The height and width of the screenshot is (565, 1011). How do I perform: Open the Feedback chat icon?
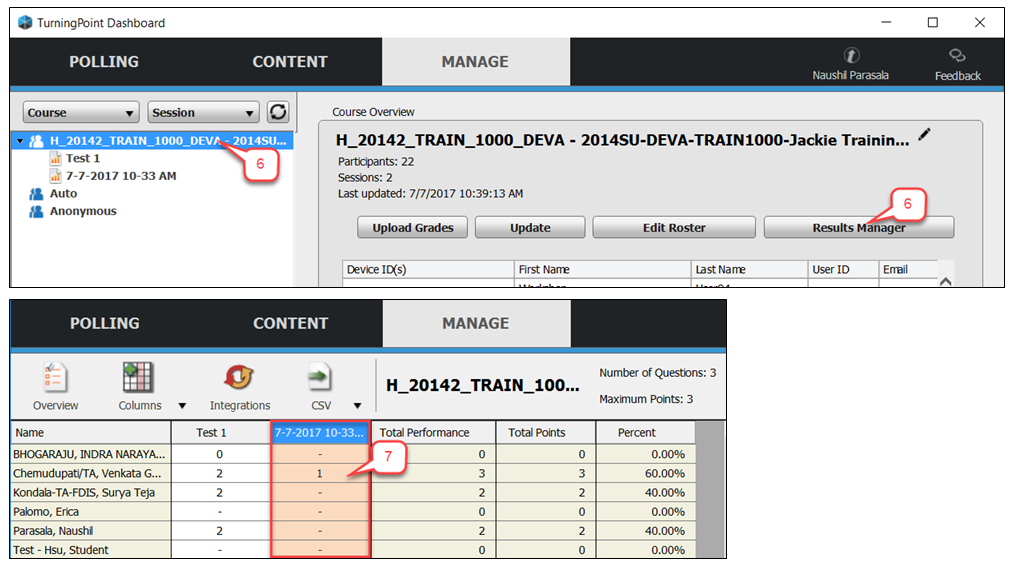click(x=957, y=55)
